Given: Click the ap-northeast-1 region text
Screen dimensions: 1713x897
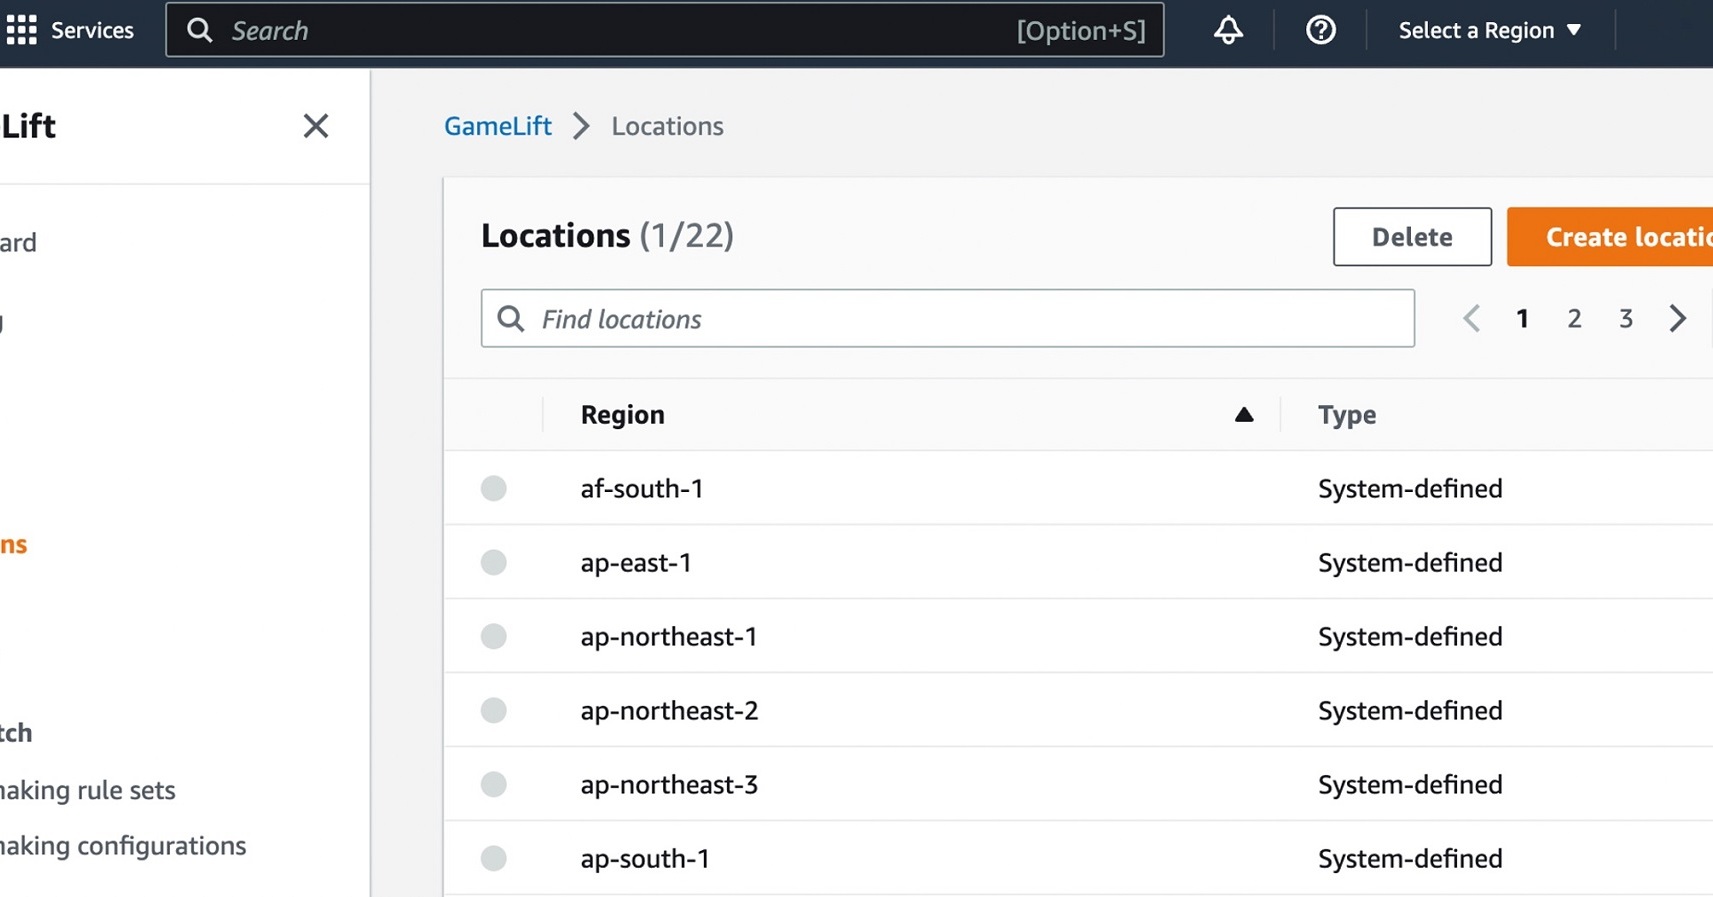Looking at the screenshot, I should [669, 636].
